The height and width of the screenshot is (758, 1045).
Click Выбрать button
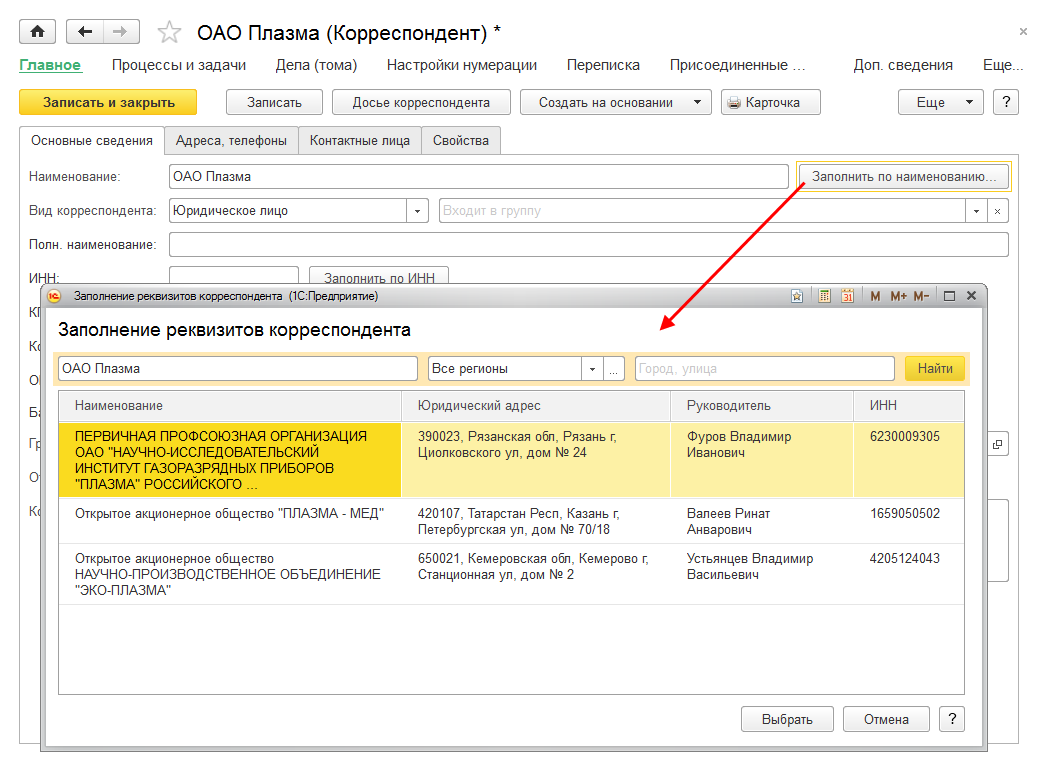tap(787, 719)
